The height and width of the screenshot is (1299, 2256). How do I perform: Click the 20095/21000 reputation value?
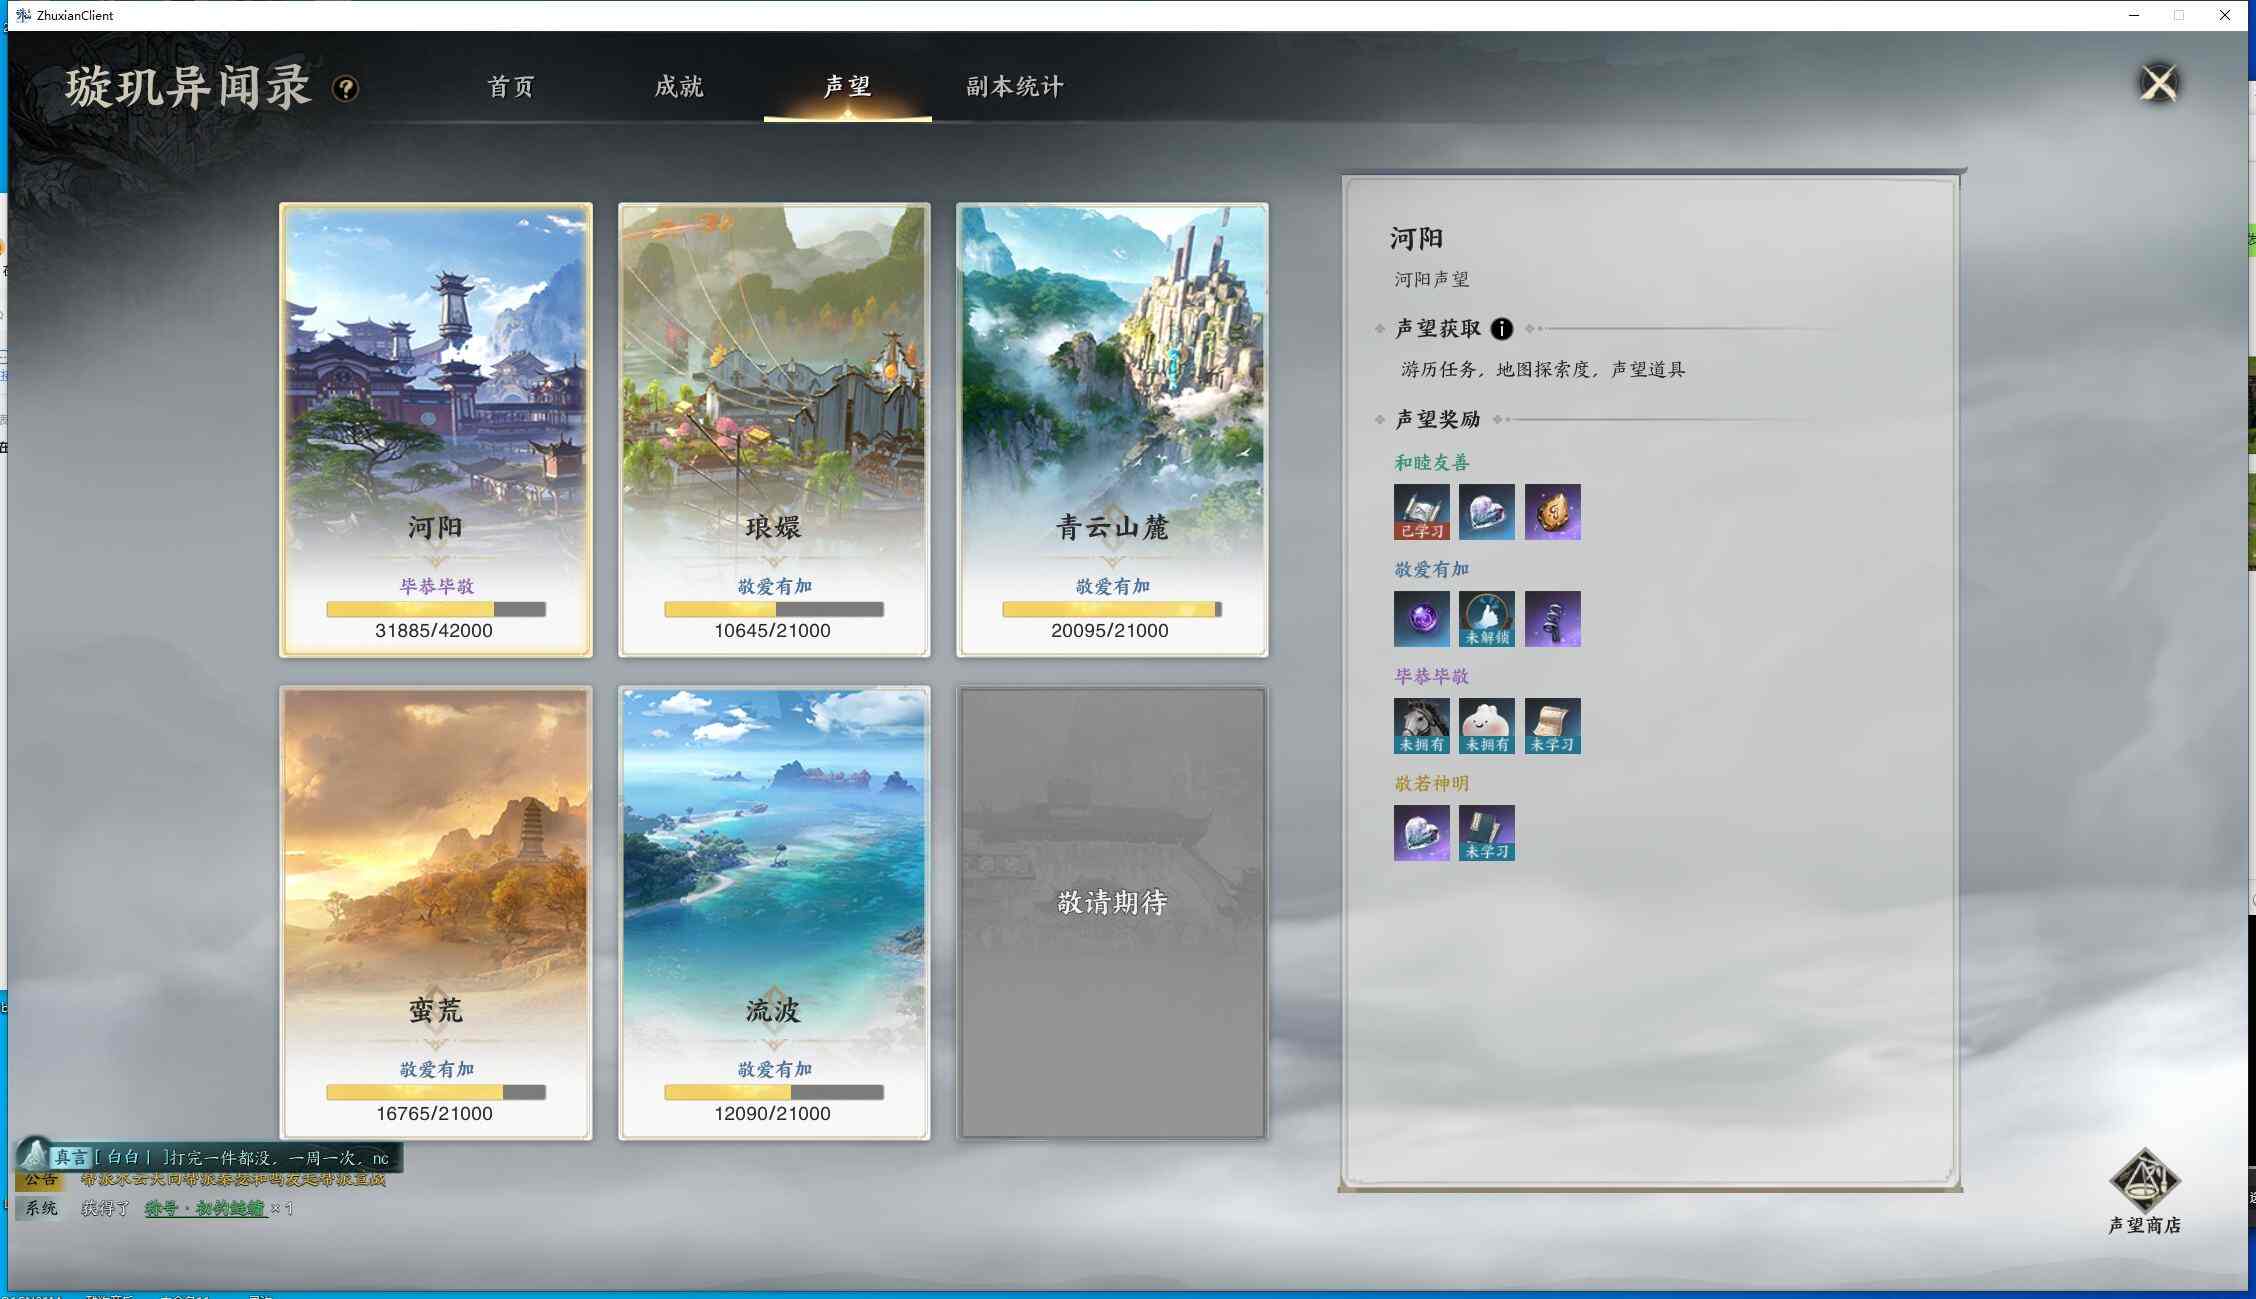click(x=1110, y=631)
